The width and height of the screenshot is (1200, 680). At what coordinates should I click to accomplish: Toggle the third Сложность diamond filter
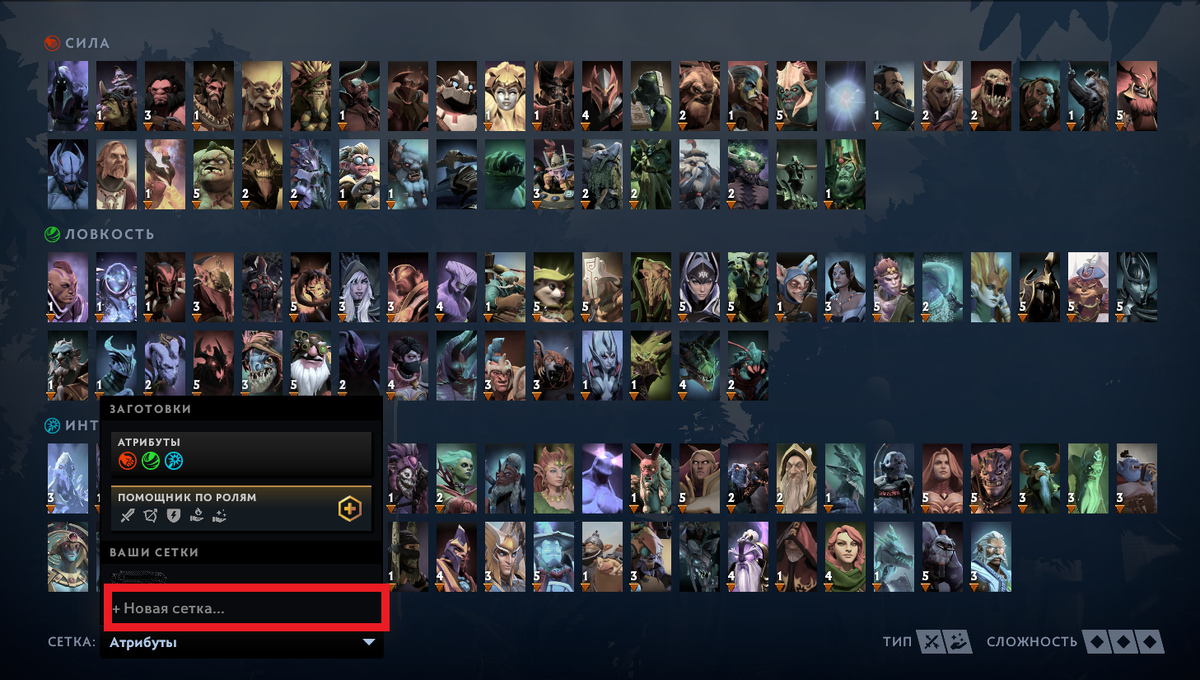[x=1151, y=642]
